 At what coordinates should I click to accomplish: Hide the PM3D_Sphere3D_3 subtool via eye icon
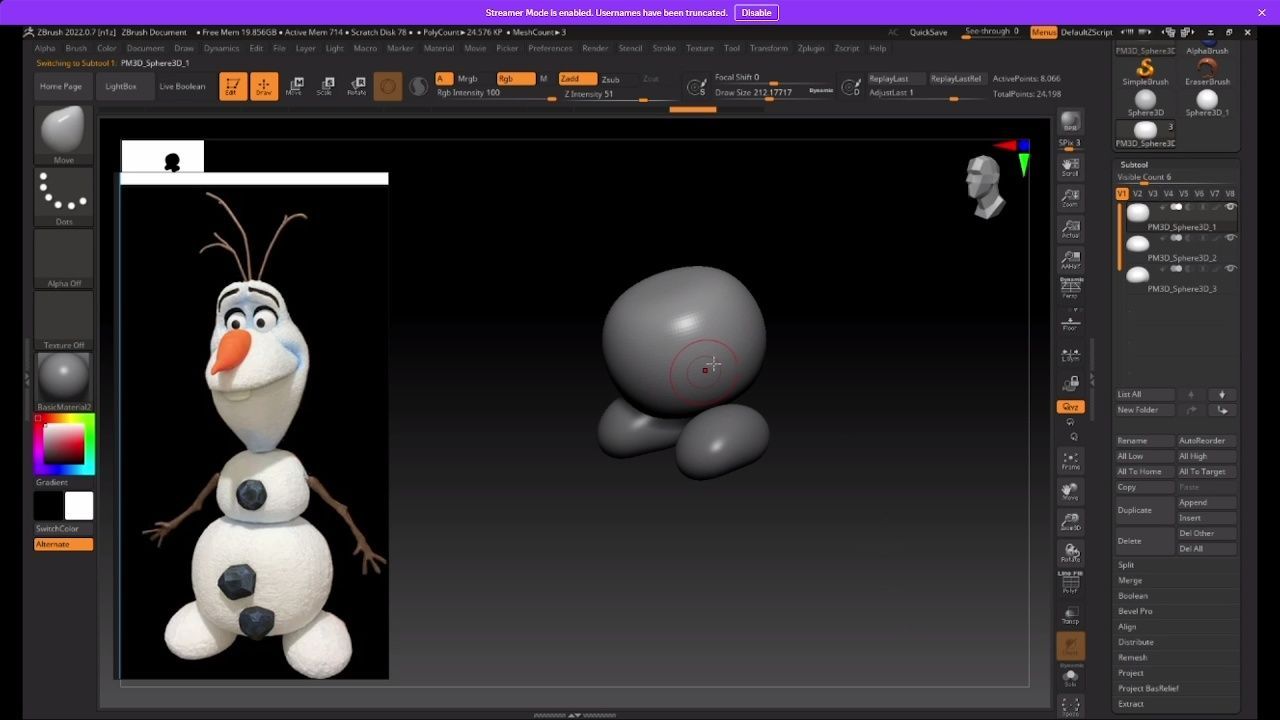(1230, 269)
